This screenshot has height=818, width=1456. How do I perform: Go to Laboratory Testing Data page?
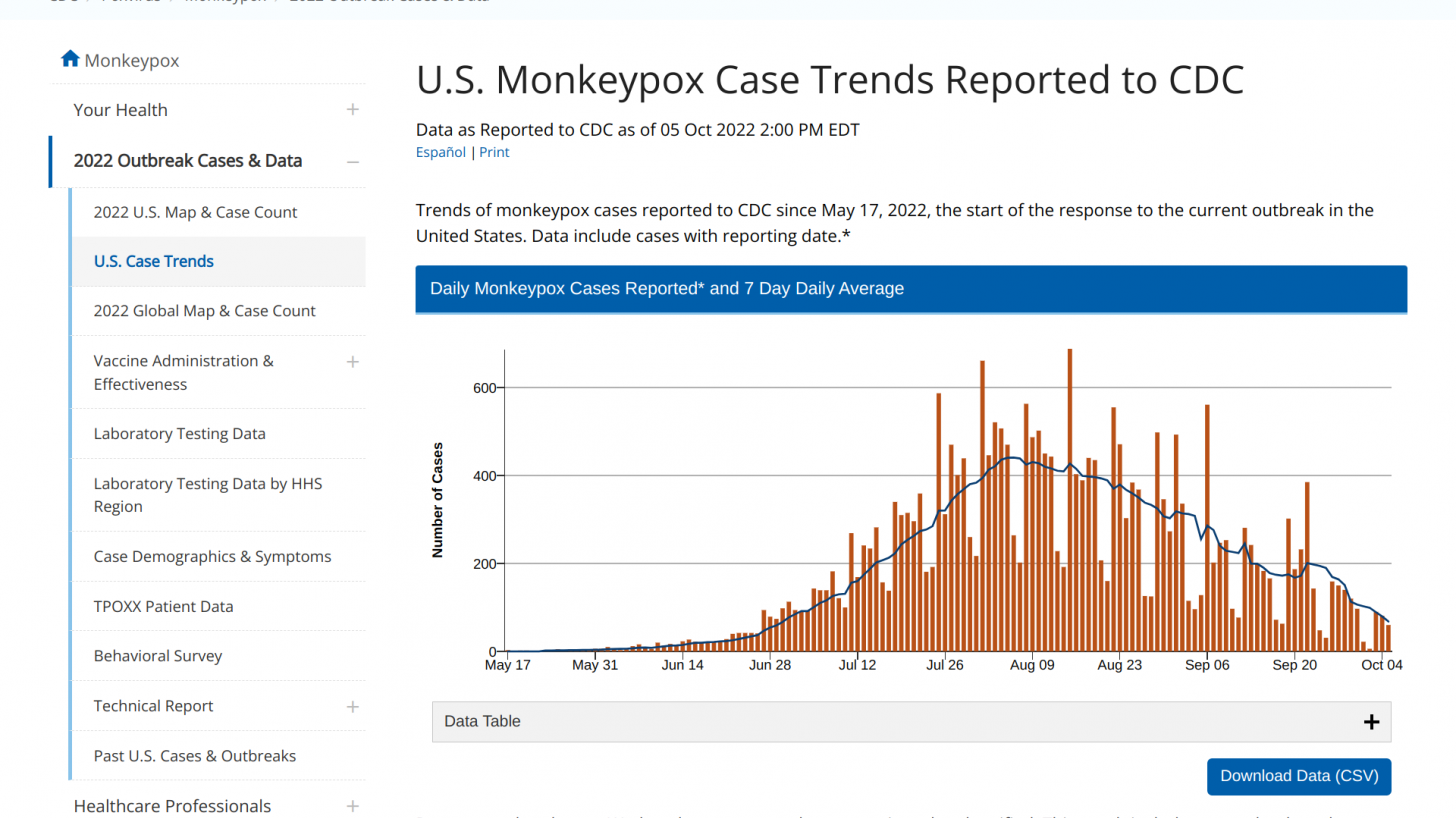(179, 434)
